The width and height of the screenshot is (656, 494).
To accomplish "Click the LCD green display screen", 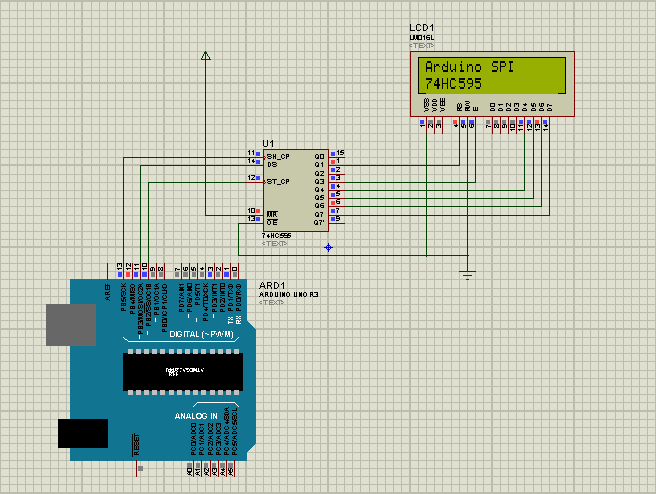I will (x=492, y=76).
